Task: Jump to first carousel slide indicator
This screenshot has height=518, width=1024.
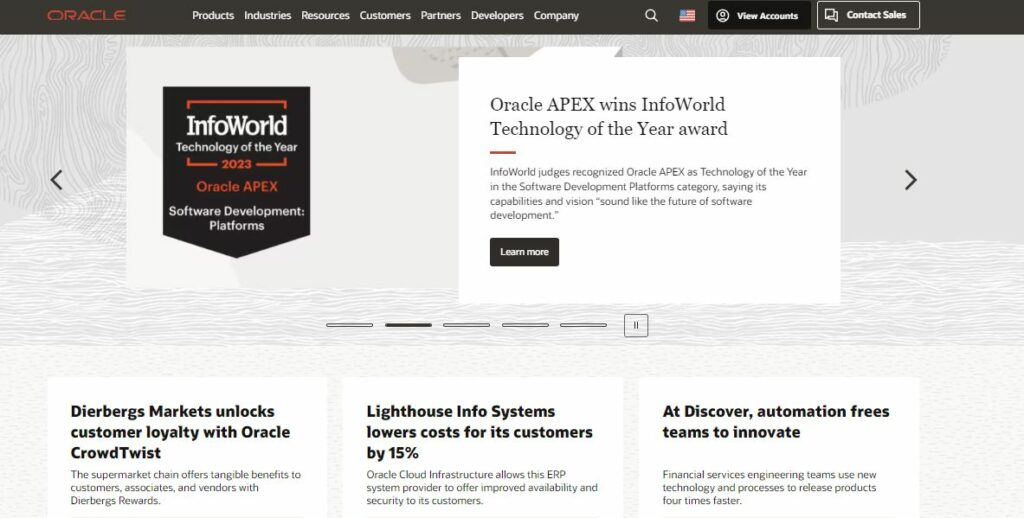Action: tap(349, 325)
